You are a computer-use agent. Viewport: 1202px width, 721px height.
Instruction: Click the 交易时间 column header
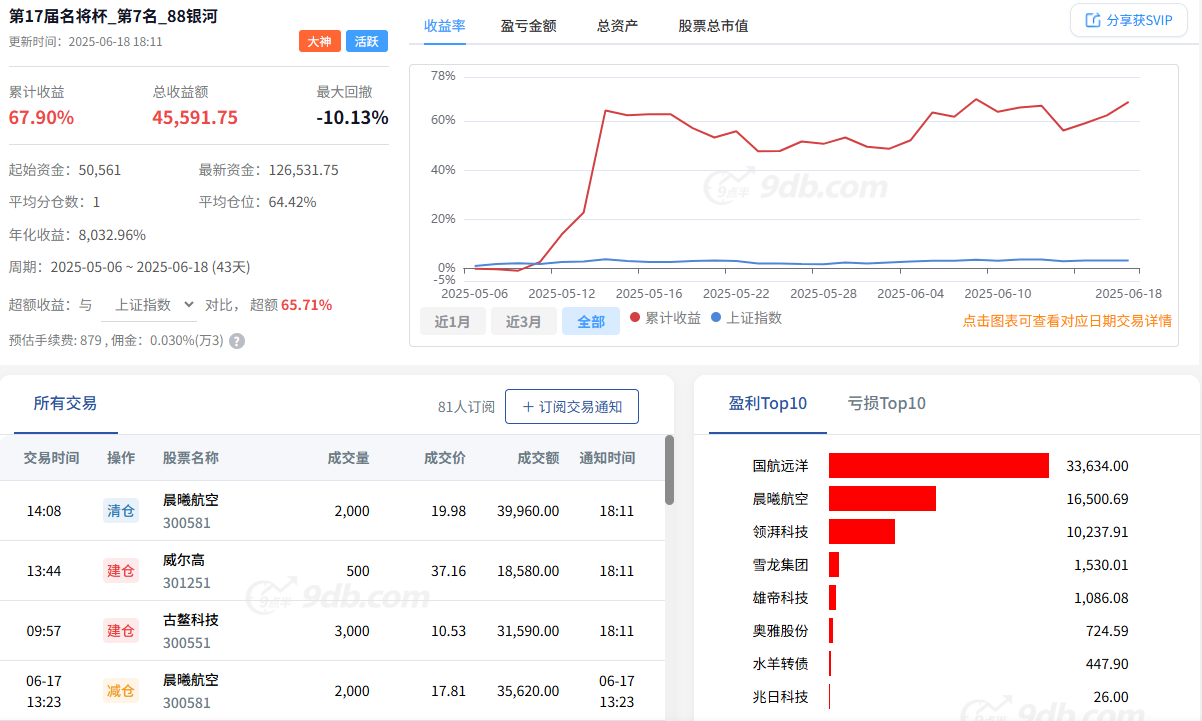coord(52,458)
